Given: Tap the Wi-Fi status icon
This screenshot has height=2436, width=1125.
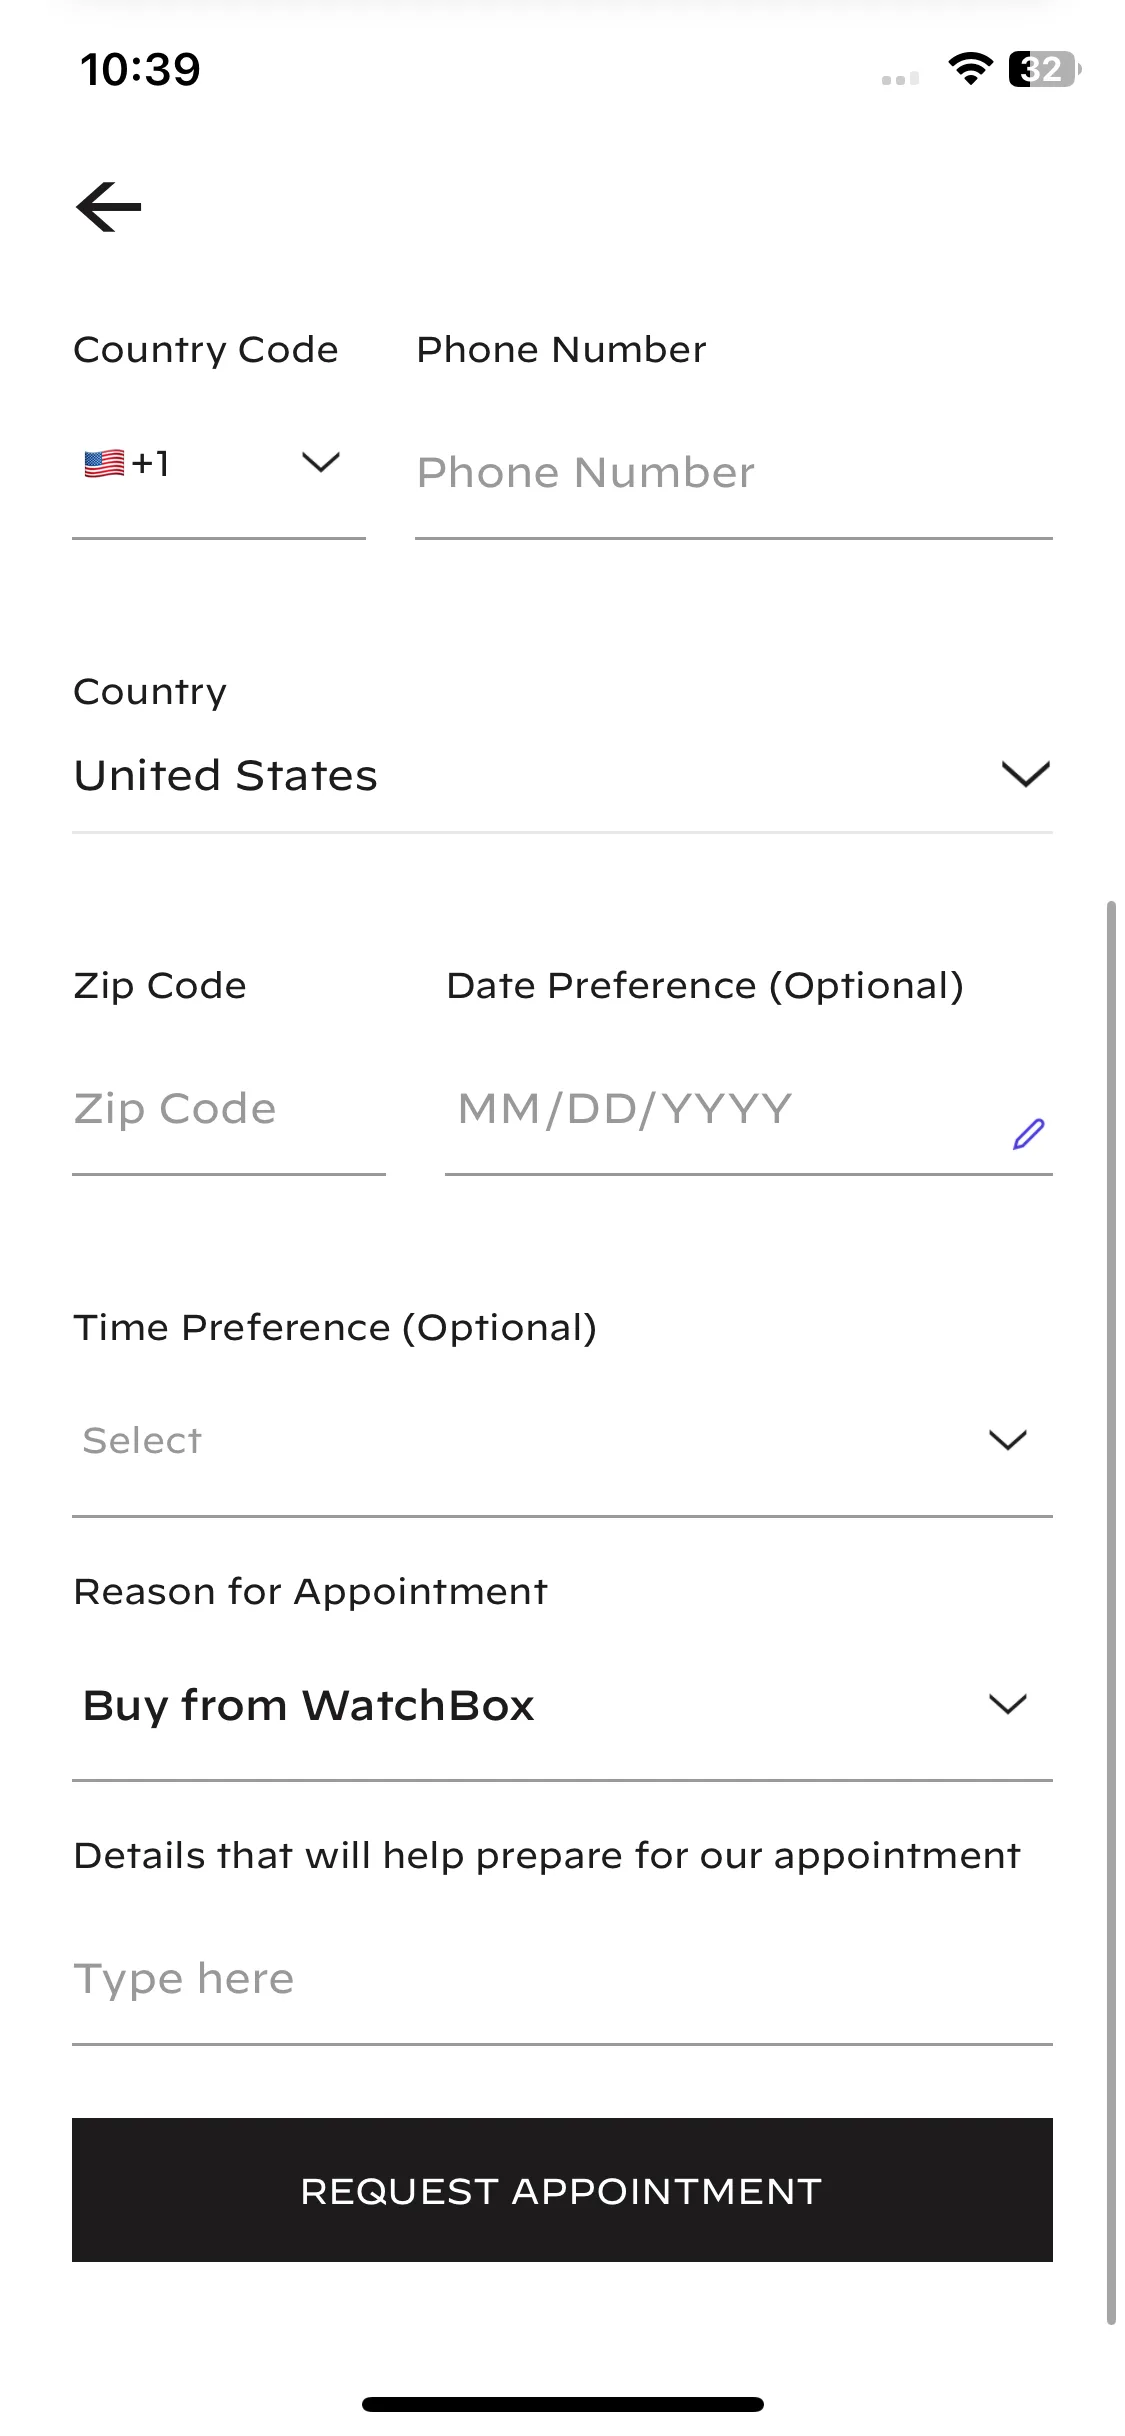Looking at the screenshot, I should point(970,68).
